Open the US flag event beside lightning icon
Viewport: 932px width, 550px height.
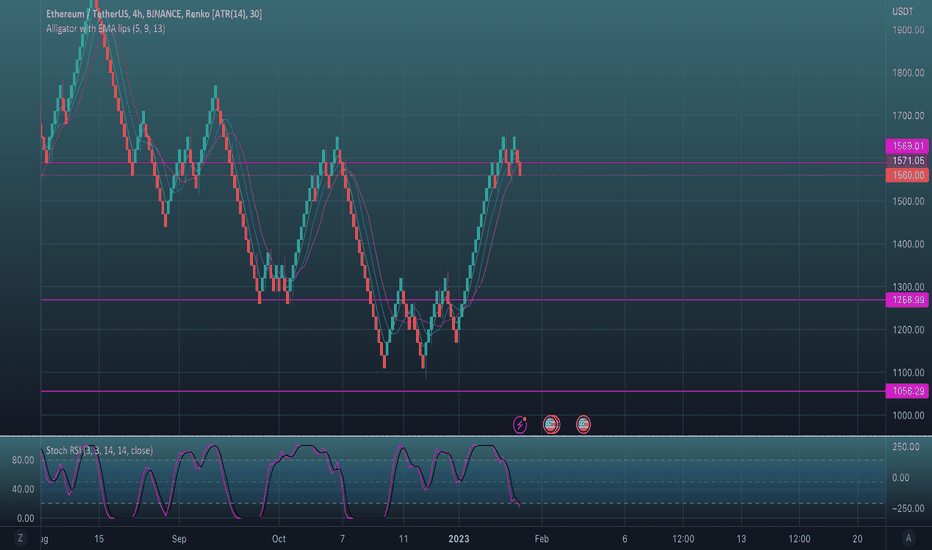coord(551,425)
